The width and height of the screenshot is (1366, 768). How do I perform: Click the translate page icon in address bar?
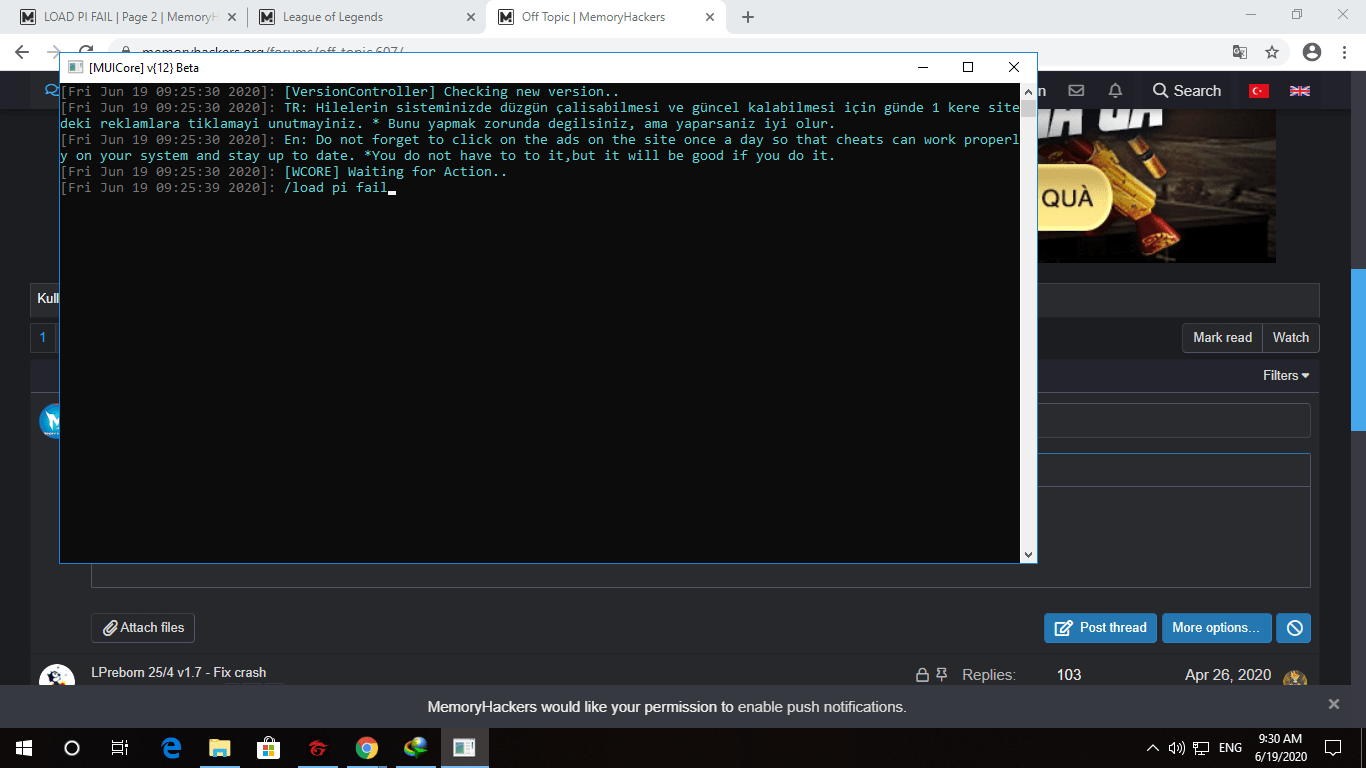[1239, 52]
